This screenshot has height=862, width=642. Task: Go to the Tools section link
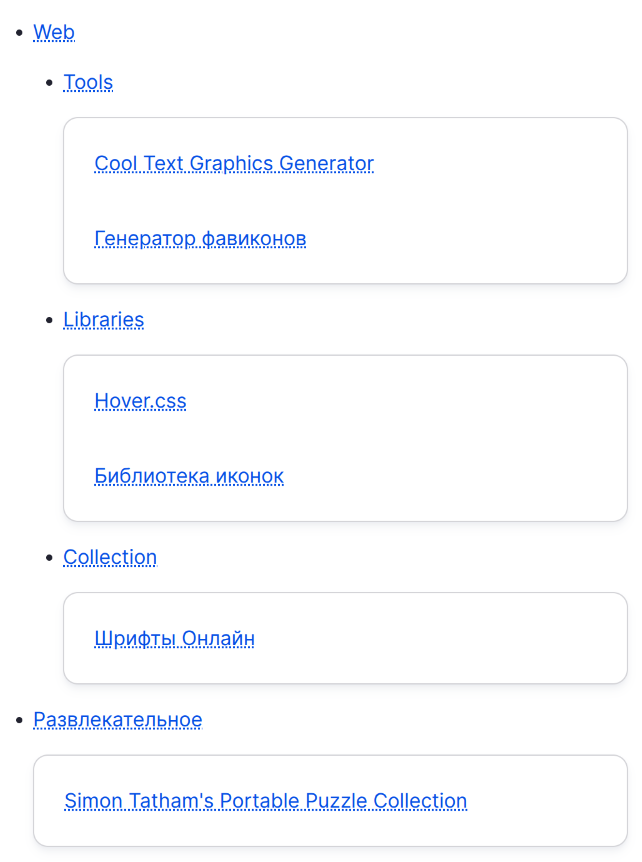(88, 83)
